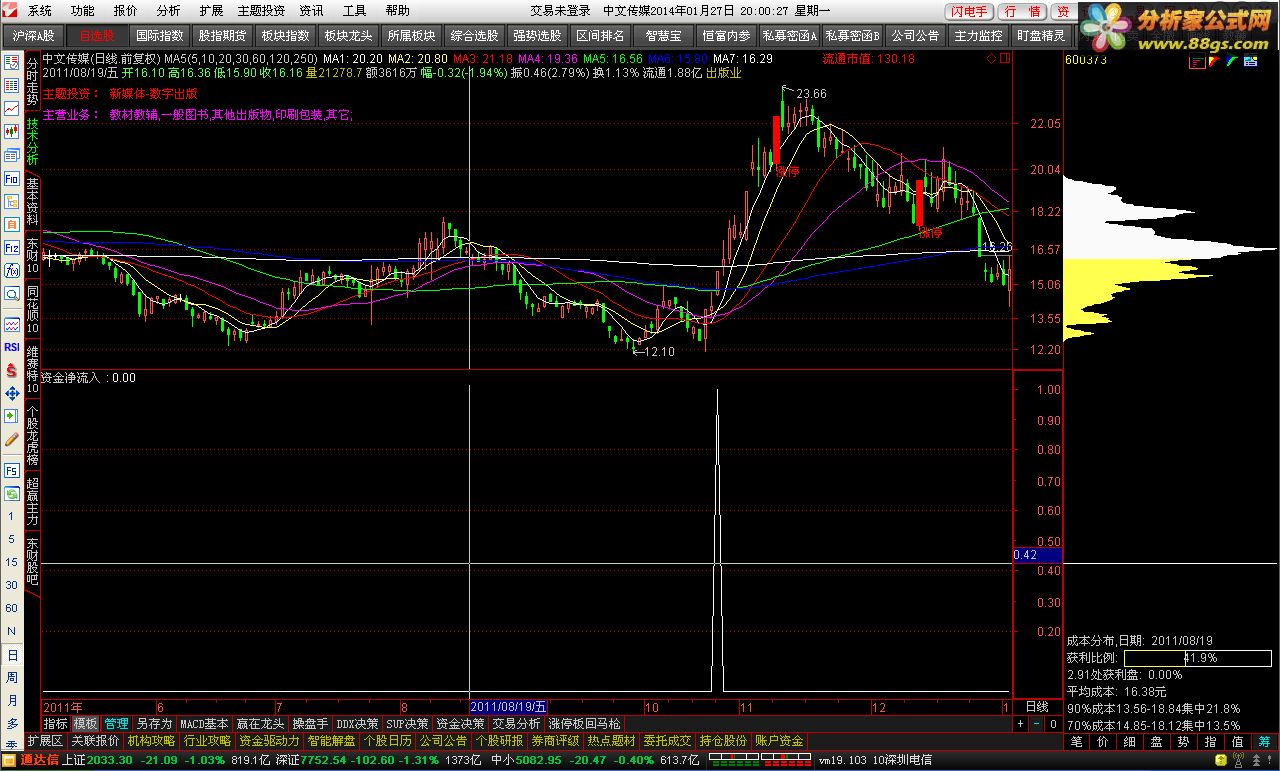Open 综合选股 toolbar button
1280x771 pixels.
coord(474,35)
